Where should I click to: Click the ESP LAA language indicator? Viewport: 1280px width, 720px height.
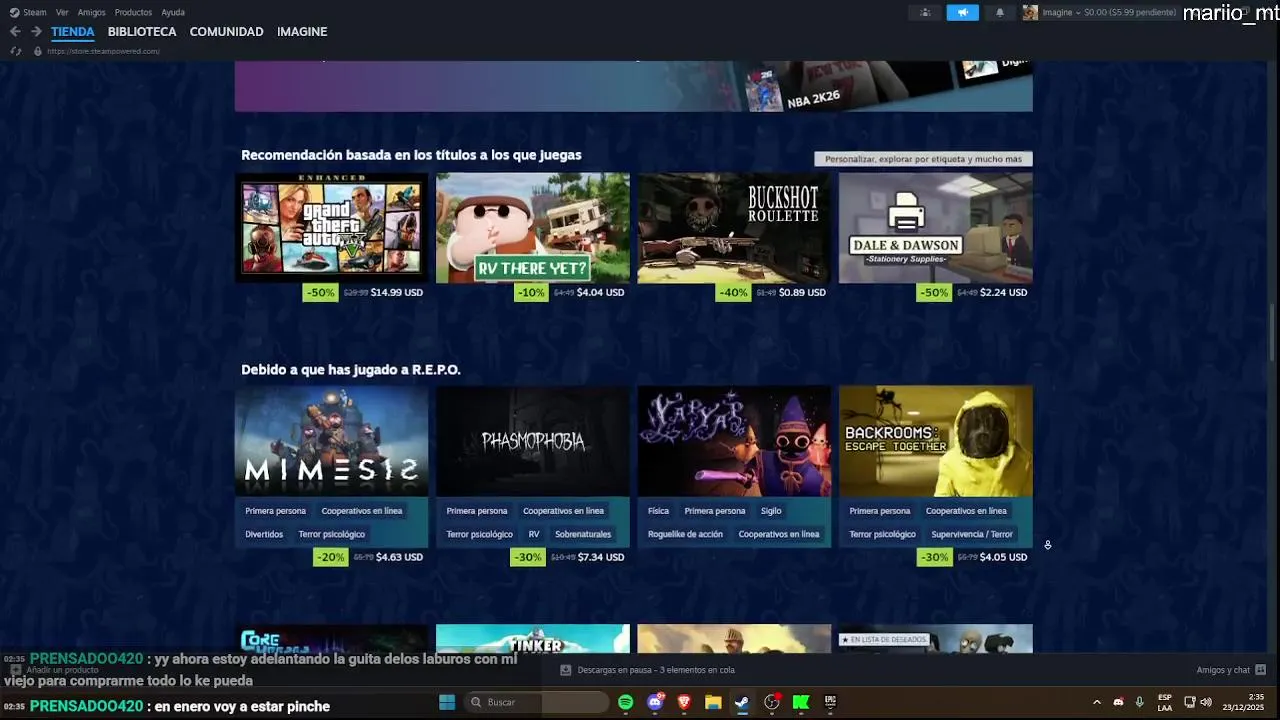tap(1165, 702)
